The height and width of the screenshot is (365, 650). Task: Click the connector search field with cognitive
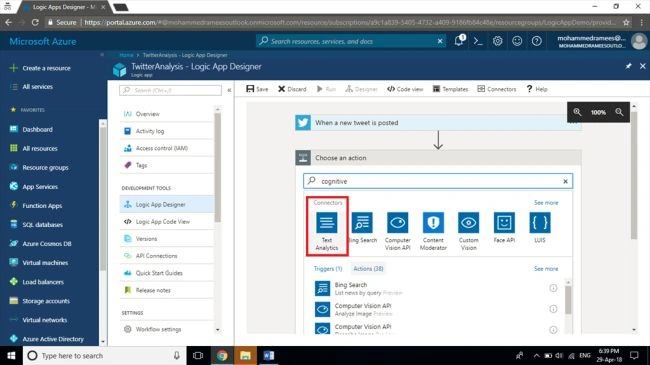(x=438, y=181)
